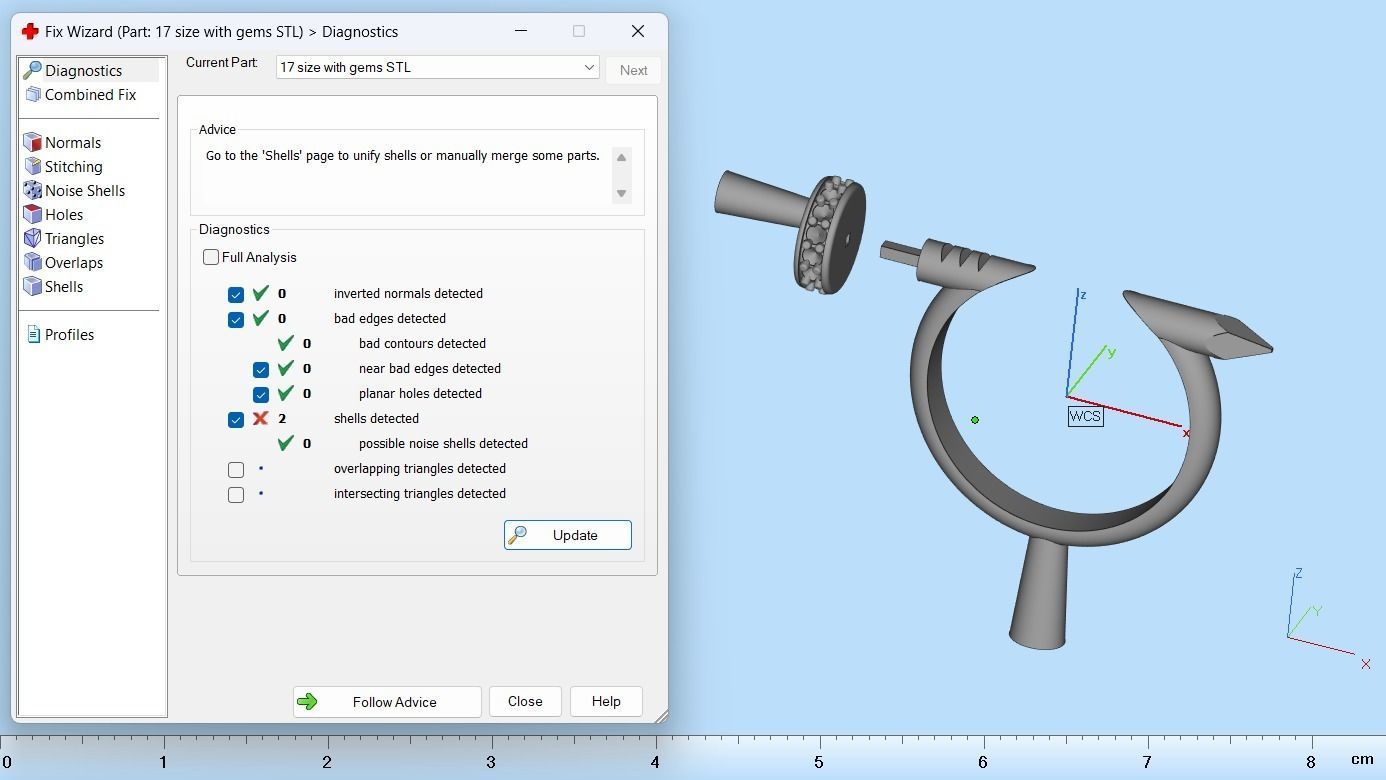Enable the Full Analysis checkbox
This screenshot has height=780, width=1386.
click(211, 257)
